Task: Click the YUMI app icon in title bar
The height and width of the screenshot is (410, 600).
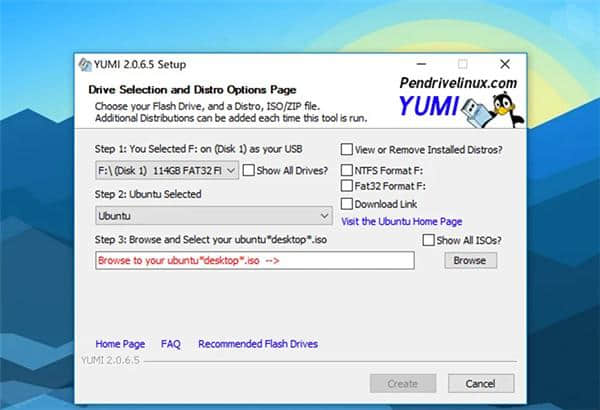Action: [x=85, y=64]
